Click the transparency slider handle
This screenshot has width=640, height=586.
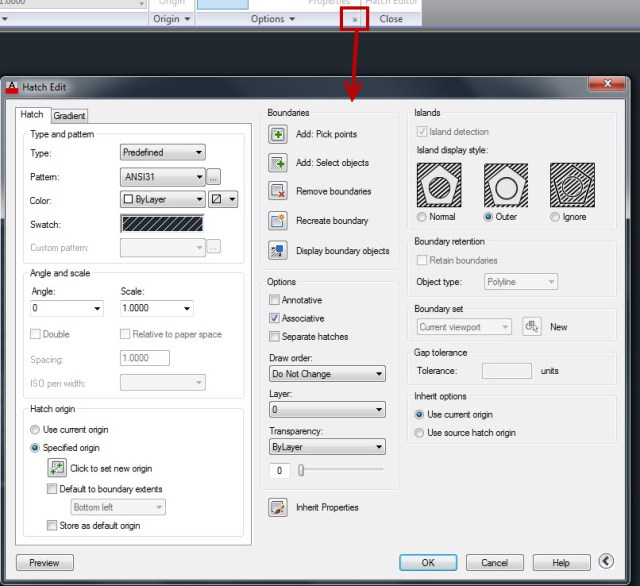click(x=301, y=470)
